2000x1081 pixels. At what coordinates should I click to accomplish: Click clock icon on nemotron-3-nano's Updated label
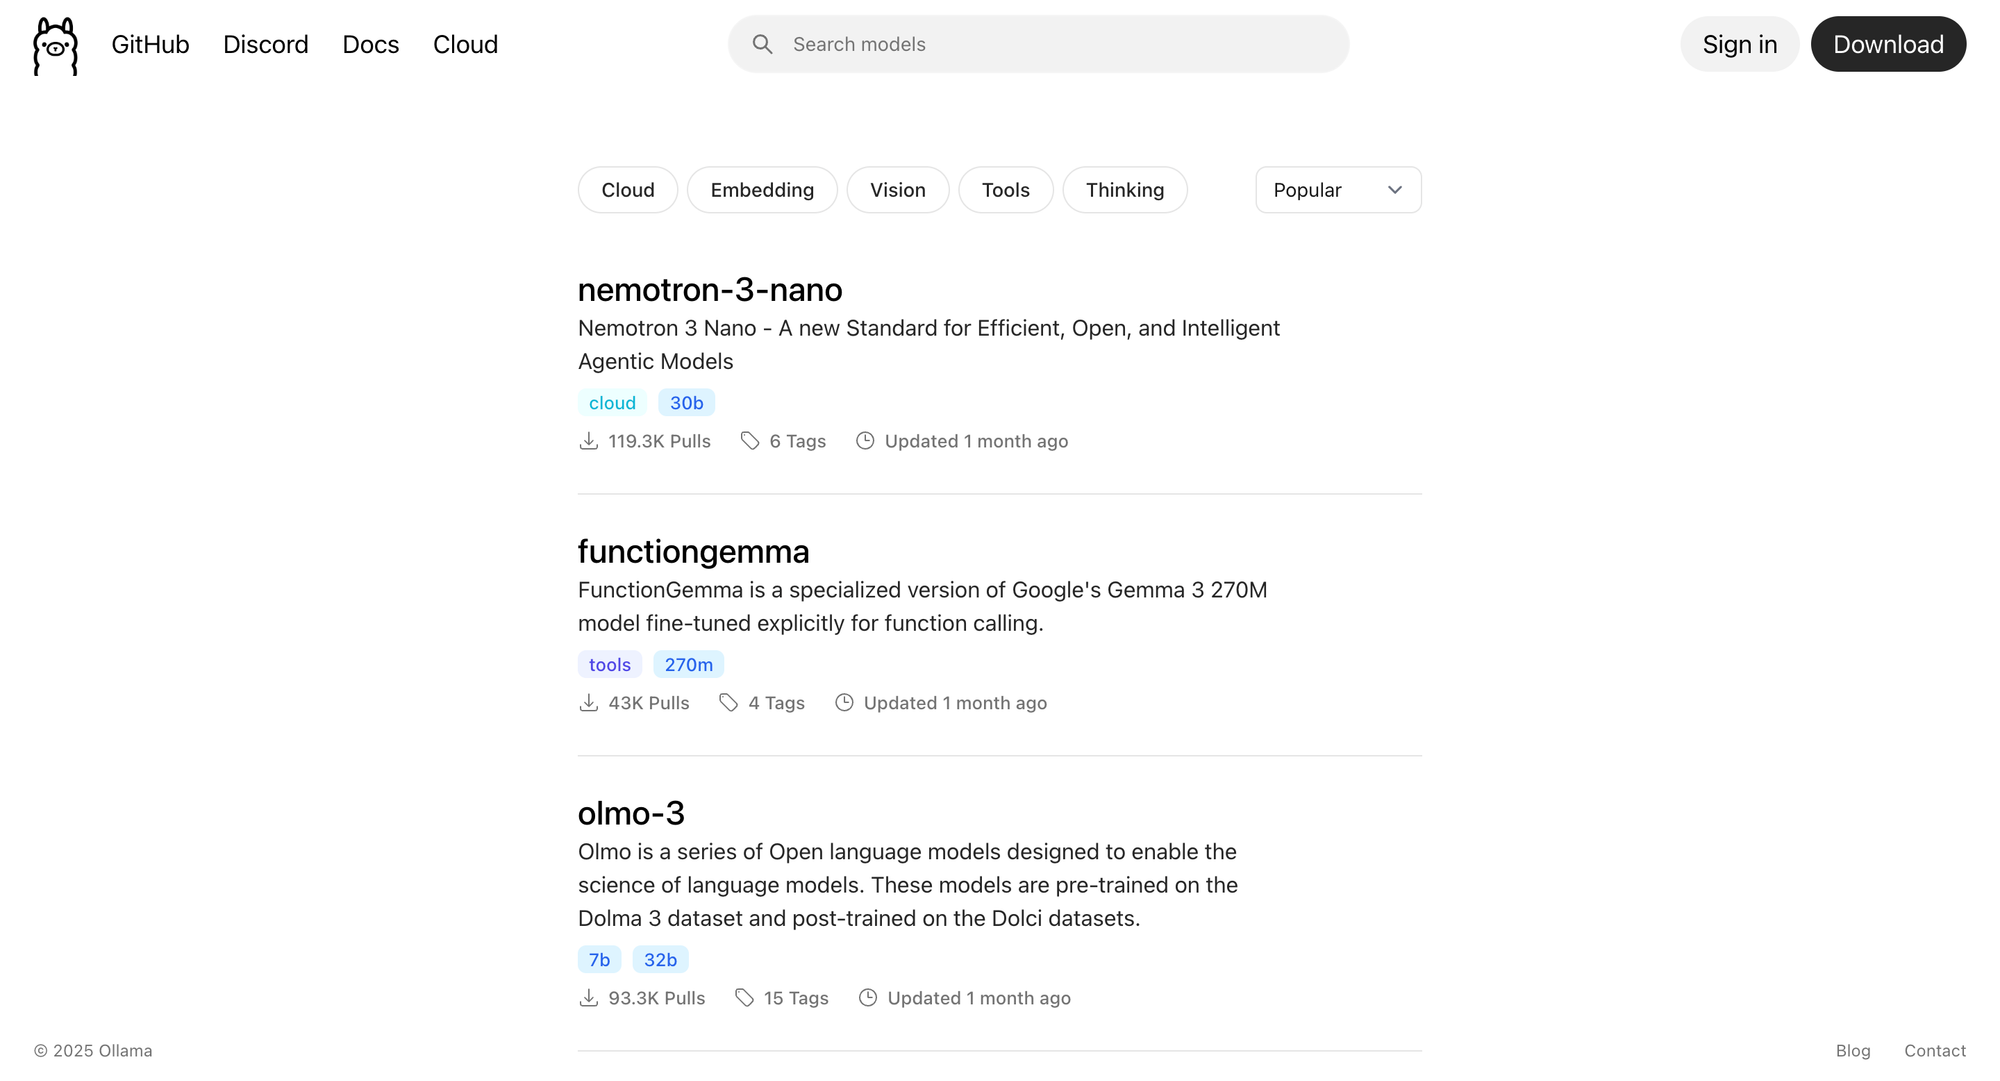[865, 441]
